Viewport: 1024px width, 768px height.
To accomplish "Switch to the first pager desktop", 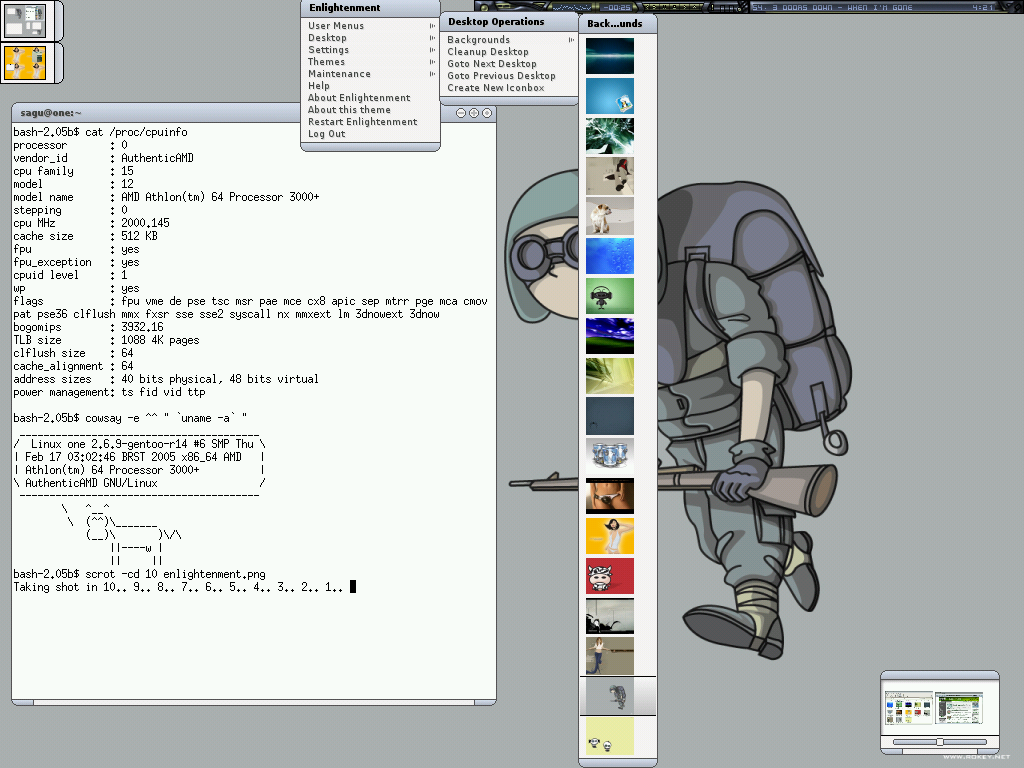I will click(x=25, y=20).
